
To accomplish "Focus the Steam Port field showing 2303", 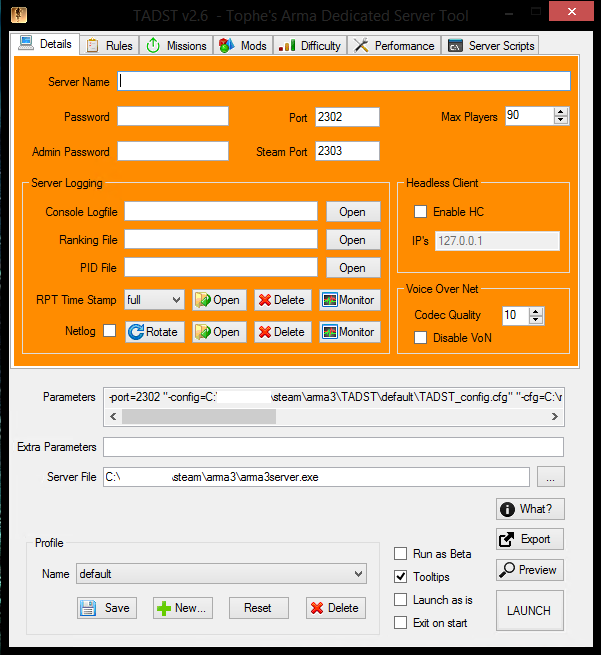I will tap(347, 151).
